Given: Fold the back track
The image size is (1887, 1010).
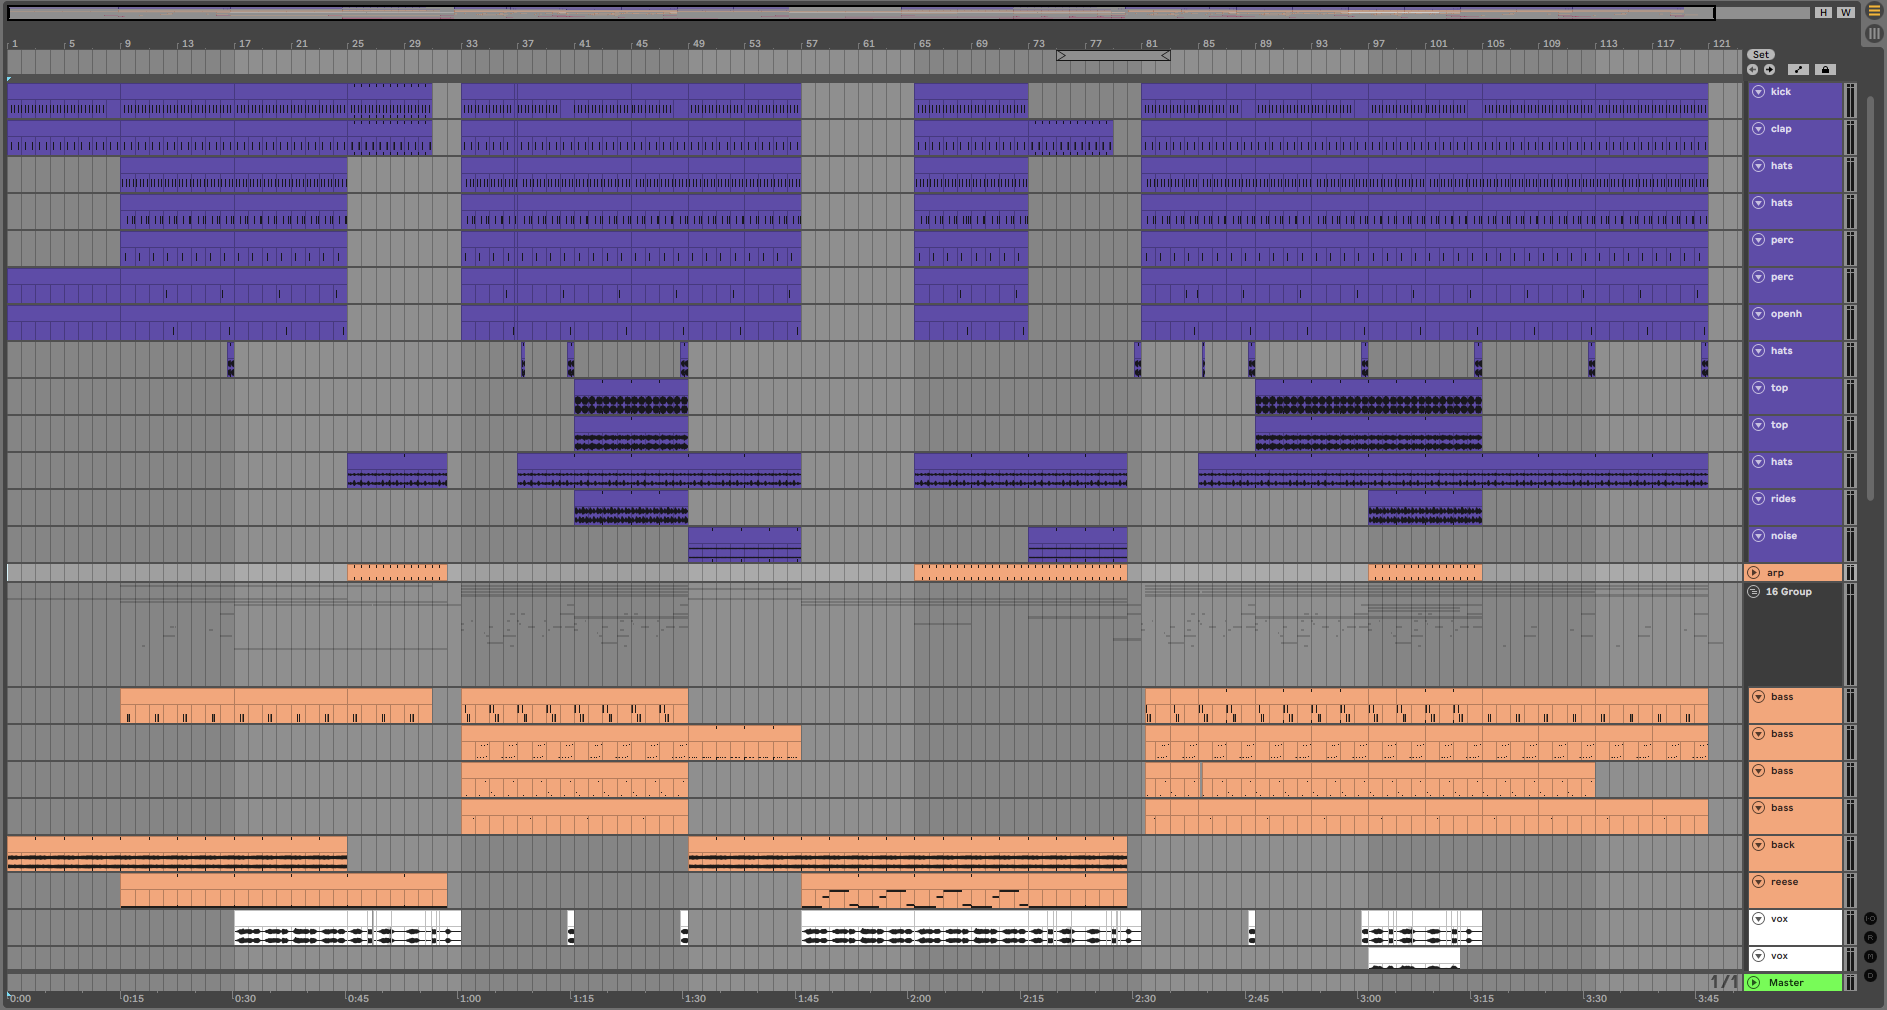Looking at the screenshot, I should (1758, 845).
